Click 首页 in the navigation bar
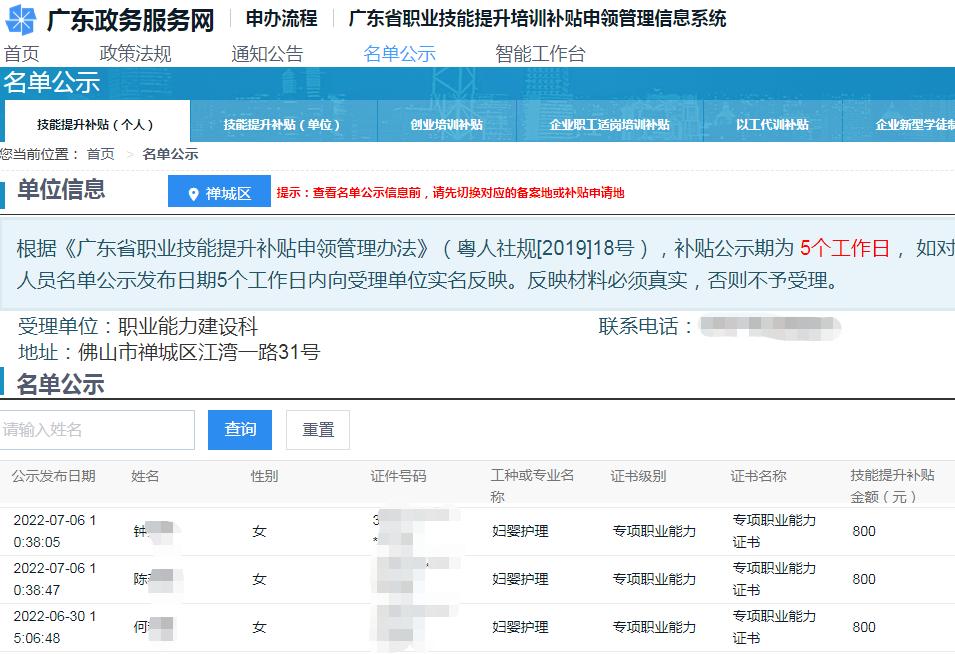 point(22,53)
